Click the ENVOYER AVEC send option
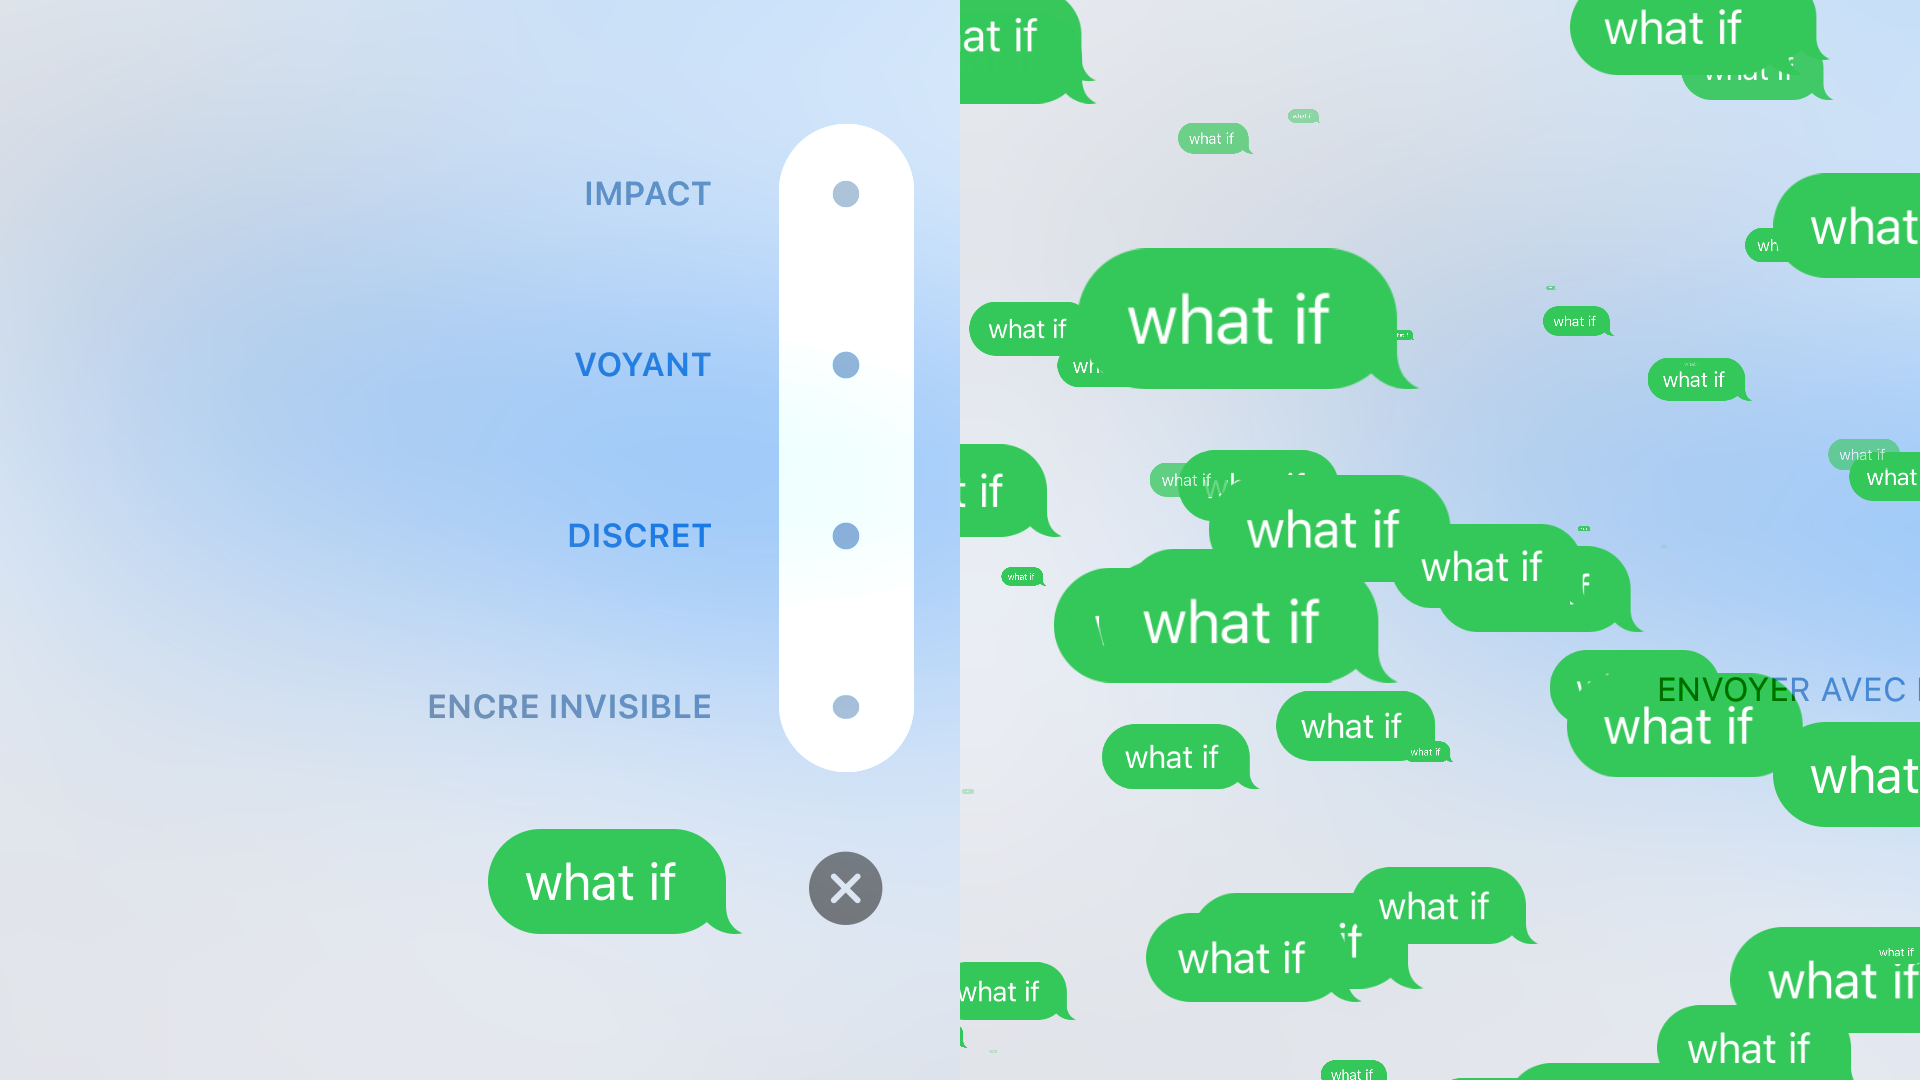Image resolution: width=1920 pixels, height=1080 pixels. point(1780,687)
